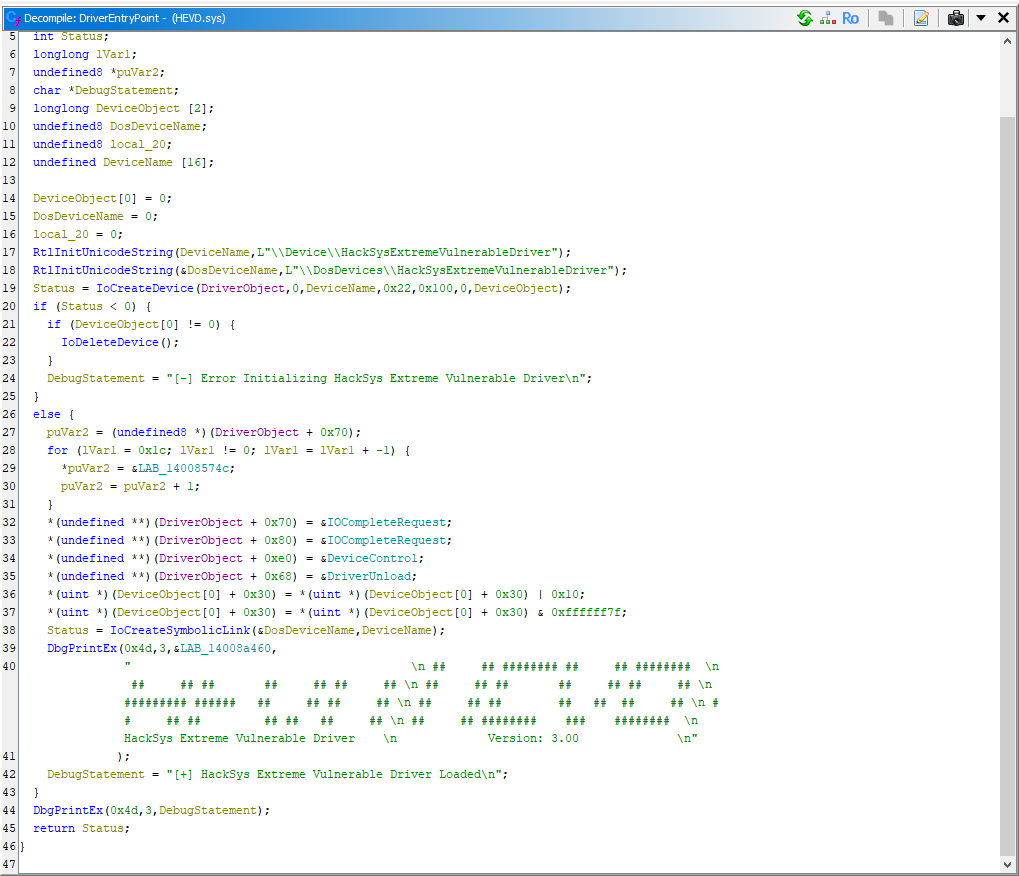This screenshot has height=876, width=1019.
Task: Click the grayed-out copy icon
Action: pos(885,18)
